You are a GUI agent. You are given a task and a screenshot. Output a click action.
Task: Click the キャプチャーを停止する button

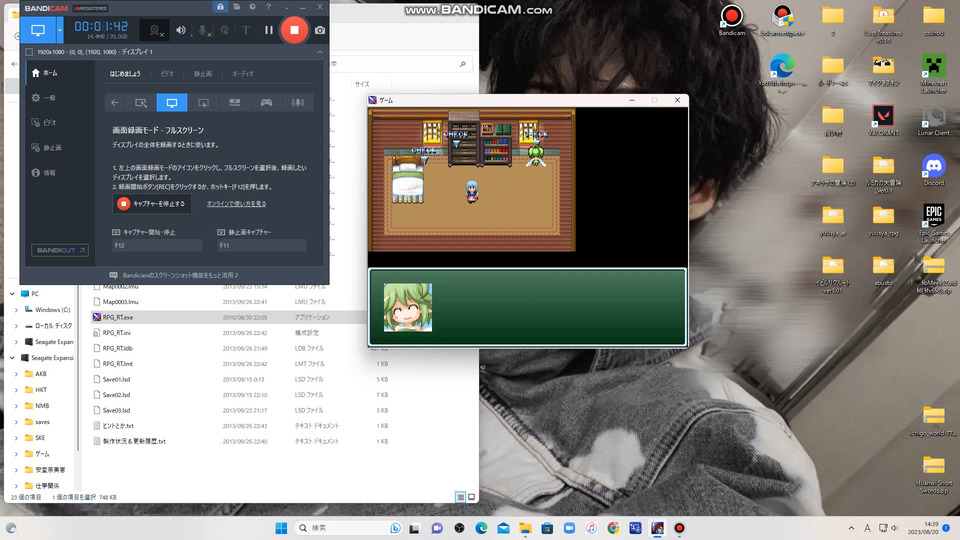(x=152, y=204)
